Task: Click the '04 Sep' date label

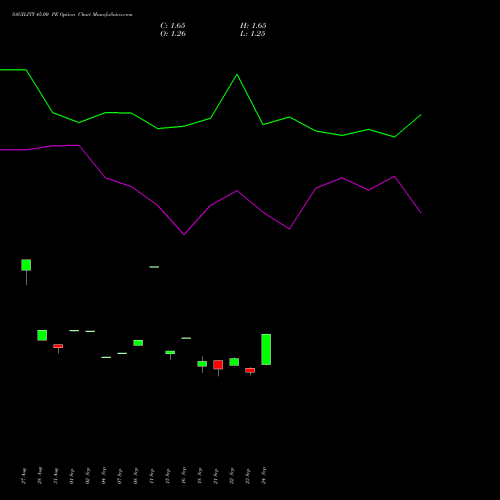Action: [x=104, y=476]
